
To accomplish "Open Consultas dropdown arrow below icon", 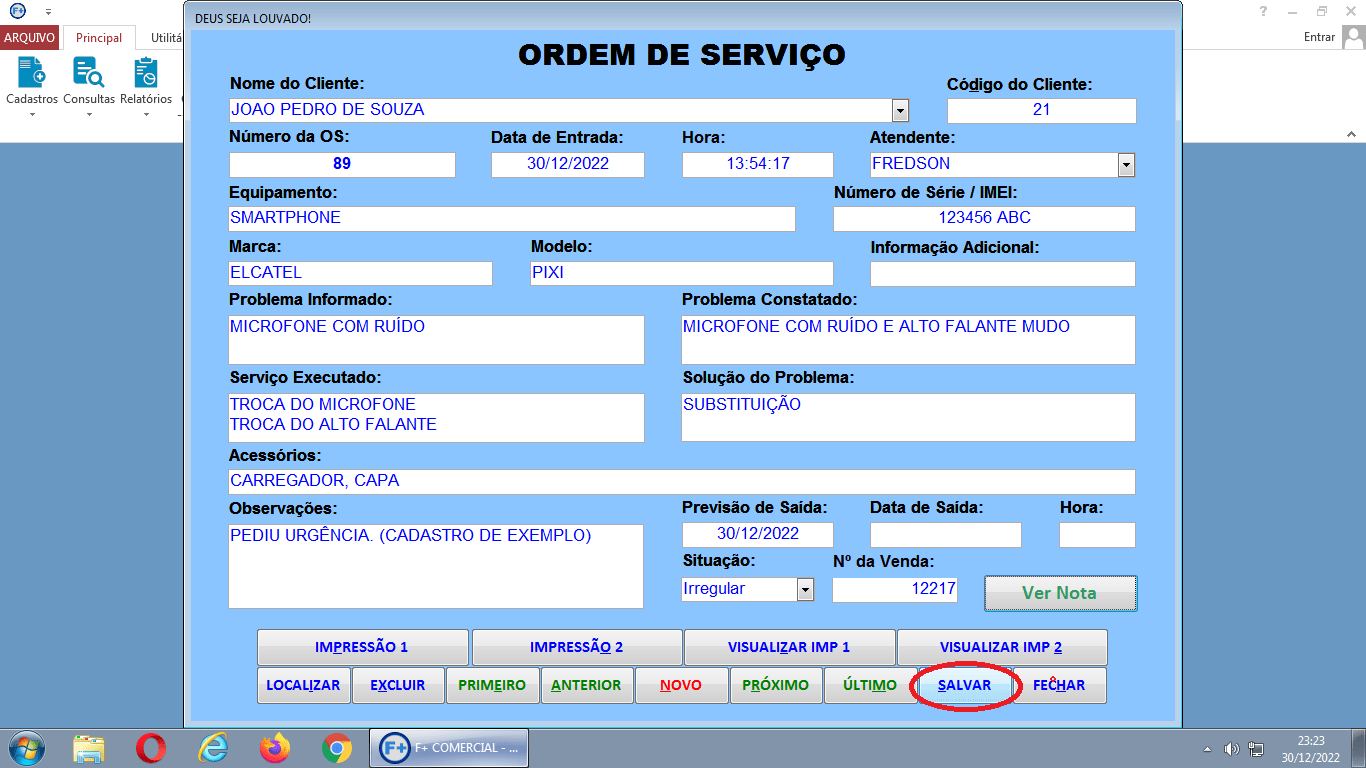I will click(89, 114).
